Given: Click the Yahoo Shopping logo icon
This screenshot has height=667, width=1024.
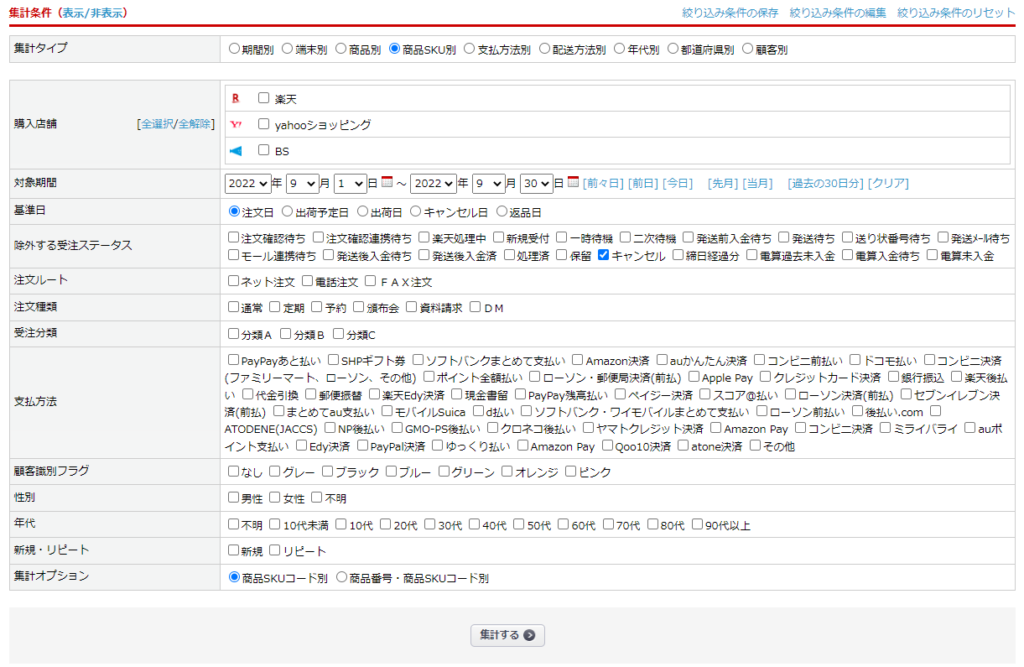Looking at the screenshot, I should [x=236, y=125].
